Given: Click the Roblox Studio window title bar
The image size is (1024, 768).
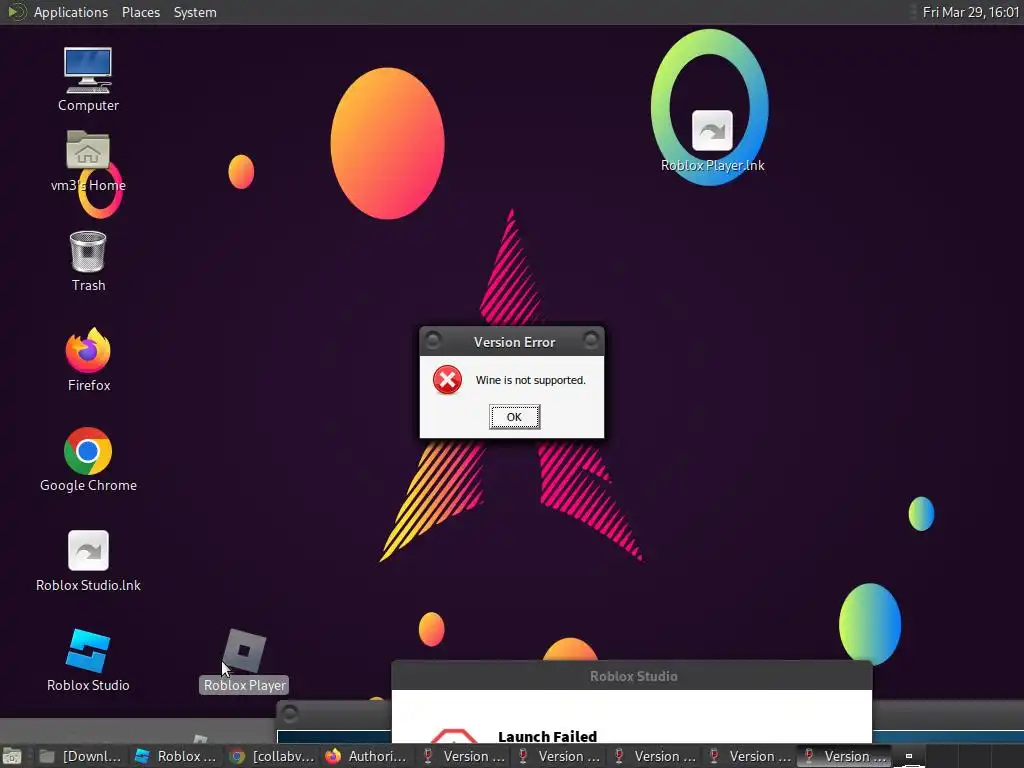Looking at the screenshot, I should 632,676.
